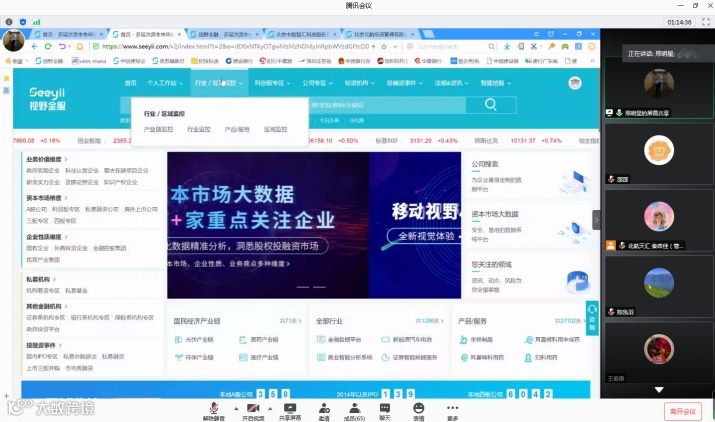715x422 pixels.
Task: Open the 聊天 chat panel
Action: [x=385, y=412]
